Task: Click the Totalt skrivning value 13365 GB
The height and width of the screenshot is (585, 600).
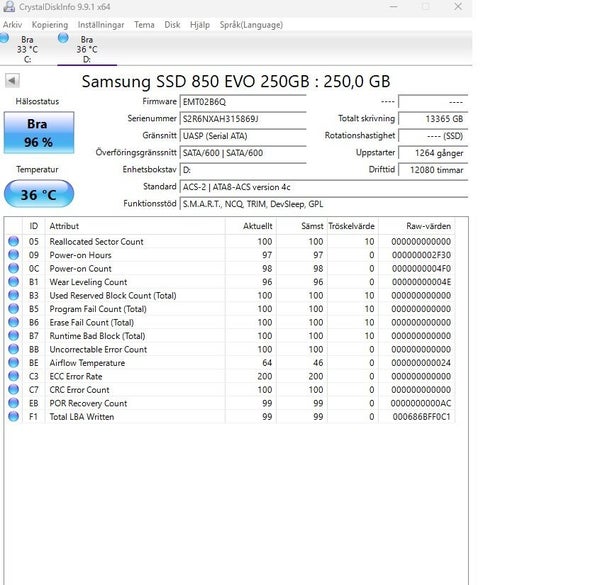Action: pos(433,119)
